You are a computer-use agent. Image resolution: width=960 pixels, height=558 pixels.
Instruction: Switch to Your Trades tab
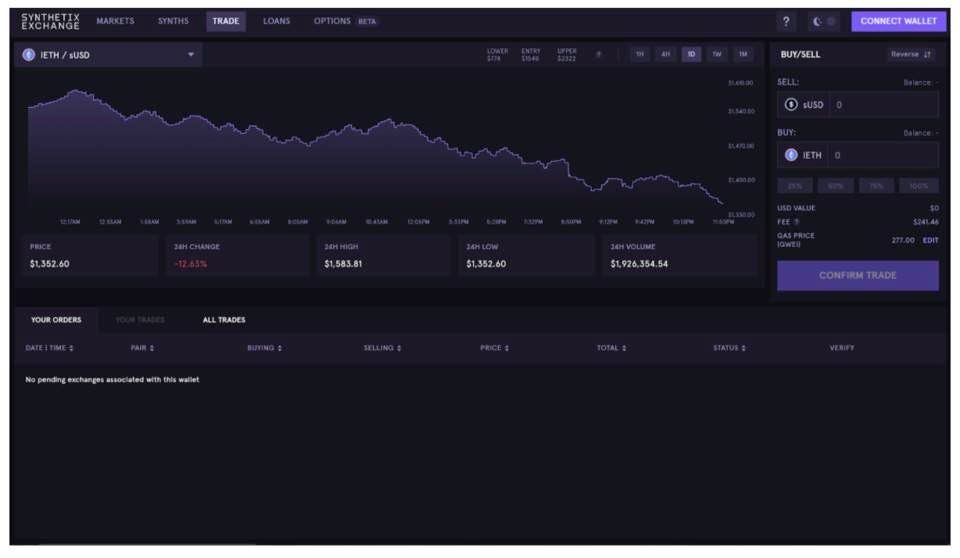140,320
